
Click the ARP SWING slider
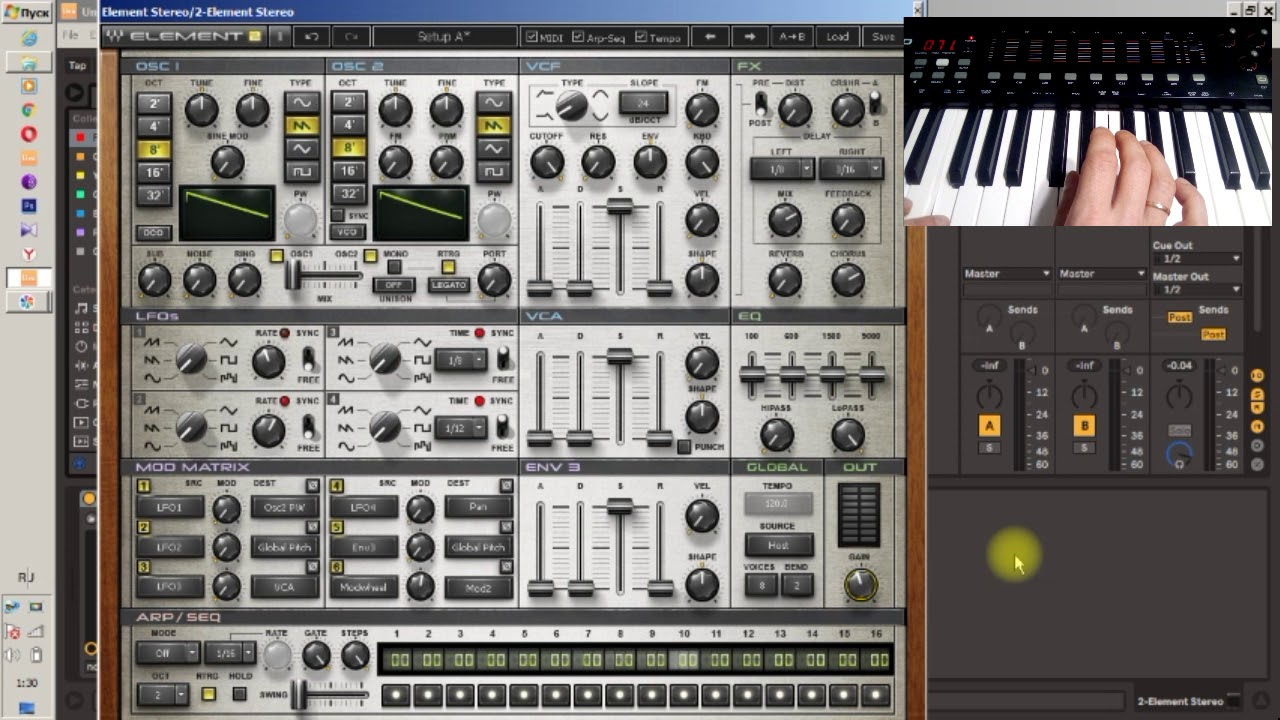point(330,693)
